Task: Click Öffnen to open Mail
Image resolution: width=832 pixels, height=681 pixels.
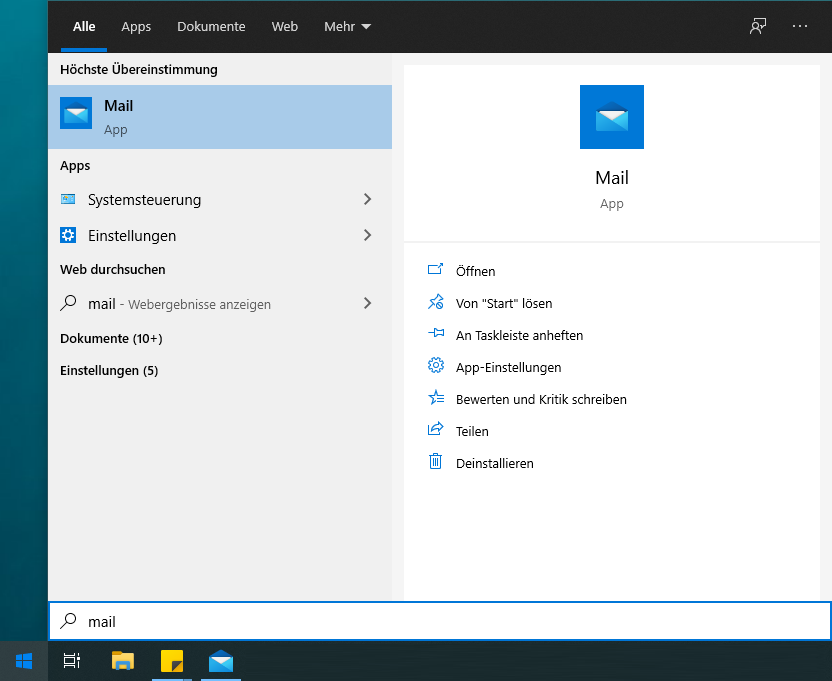Action: coord(475,271)
